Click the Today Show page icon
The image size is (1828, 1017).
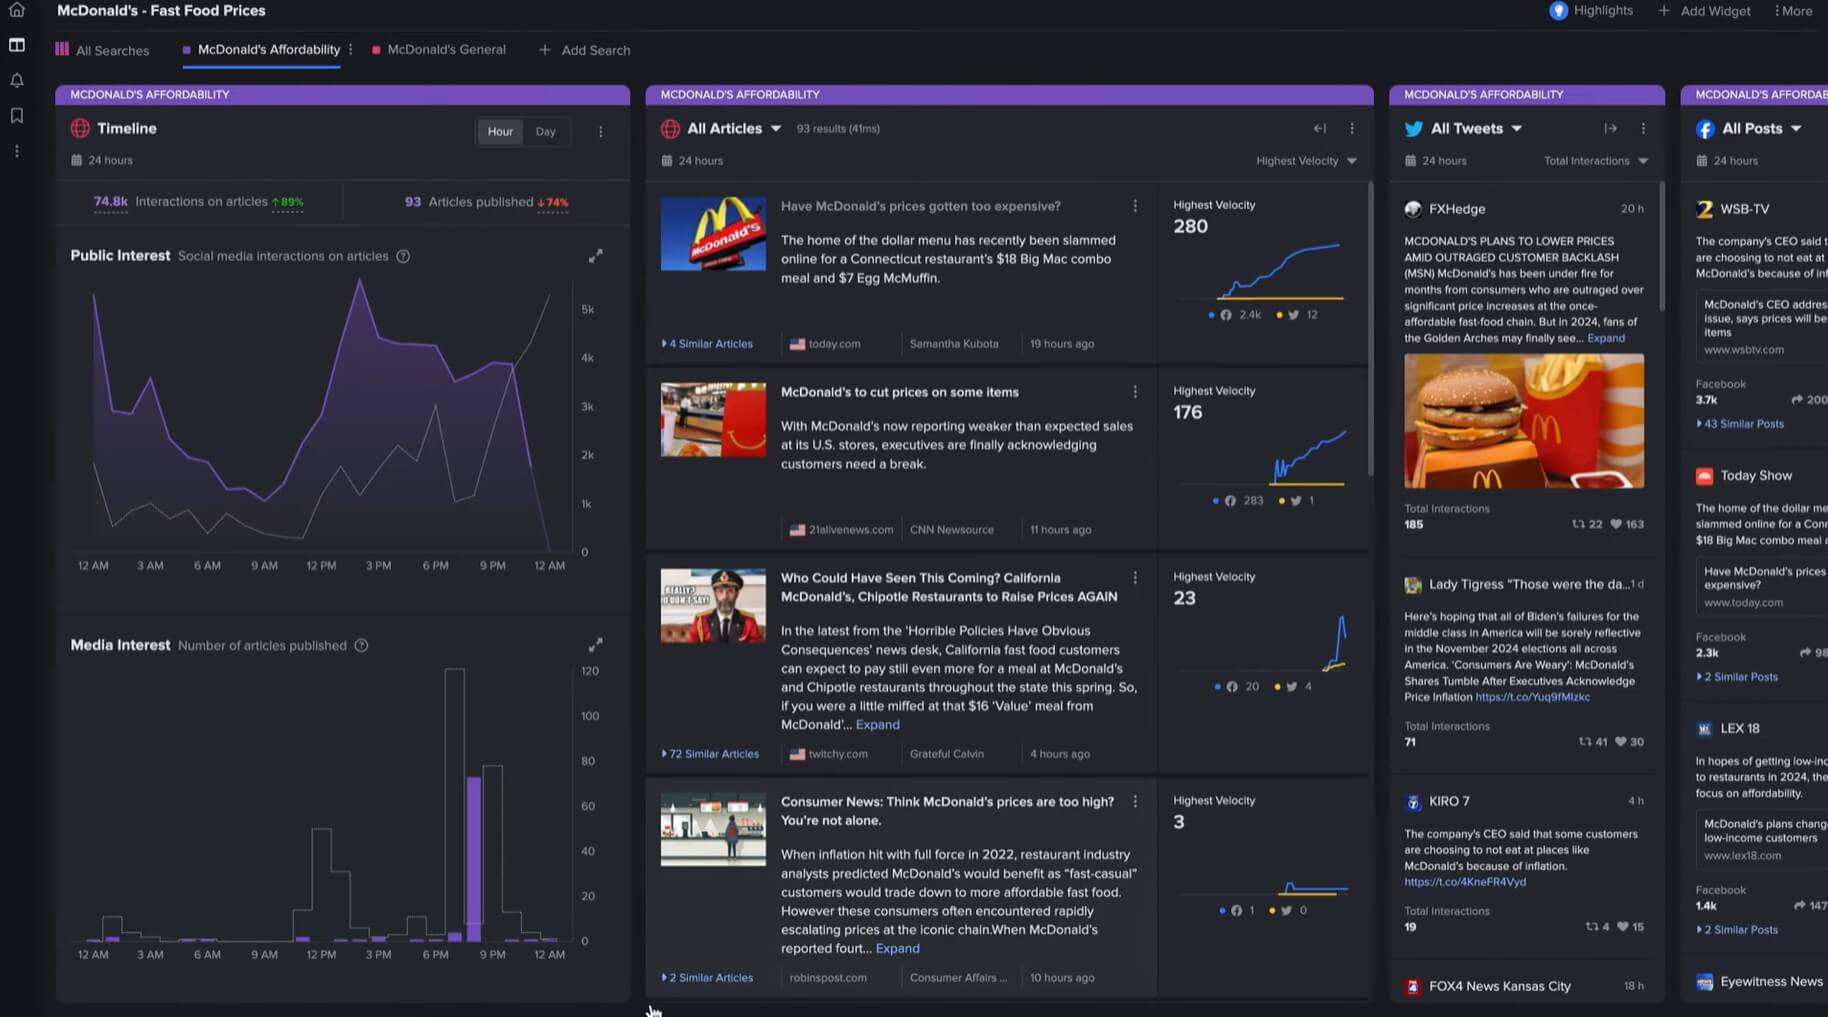point(1705,476)
